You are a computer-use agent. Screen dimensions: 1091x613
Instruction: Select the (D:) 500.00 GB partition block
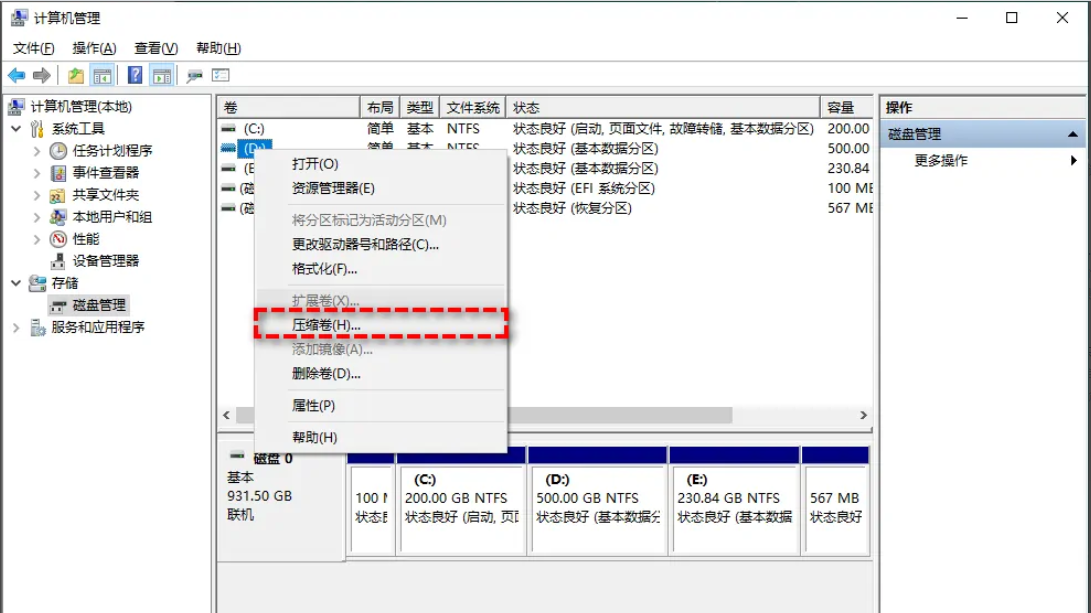click(x=598, y=509)
